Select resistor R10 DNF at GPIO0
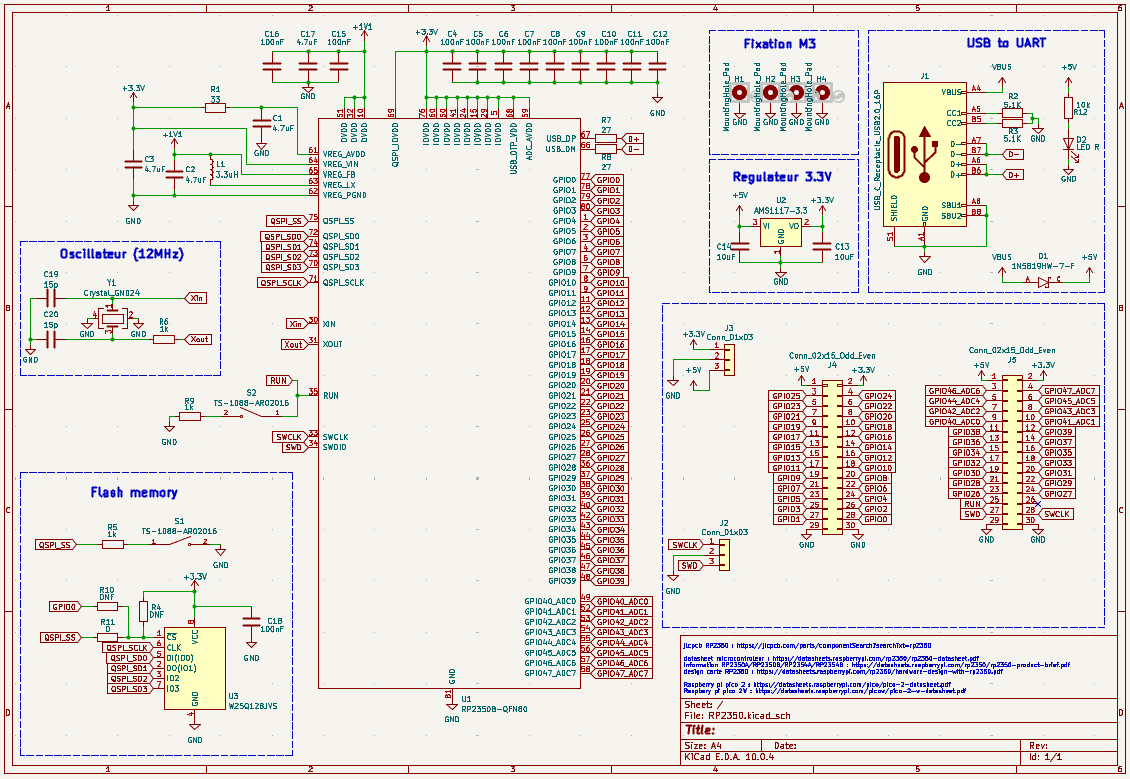Image resolution: width=1130 pixels, height=779 pixels. coord(107,607)
